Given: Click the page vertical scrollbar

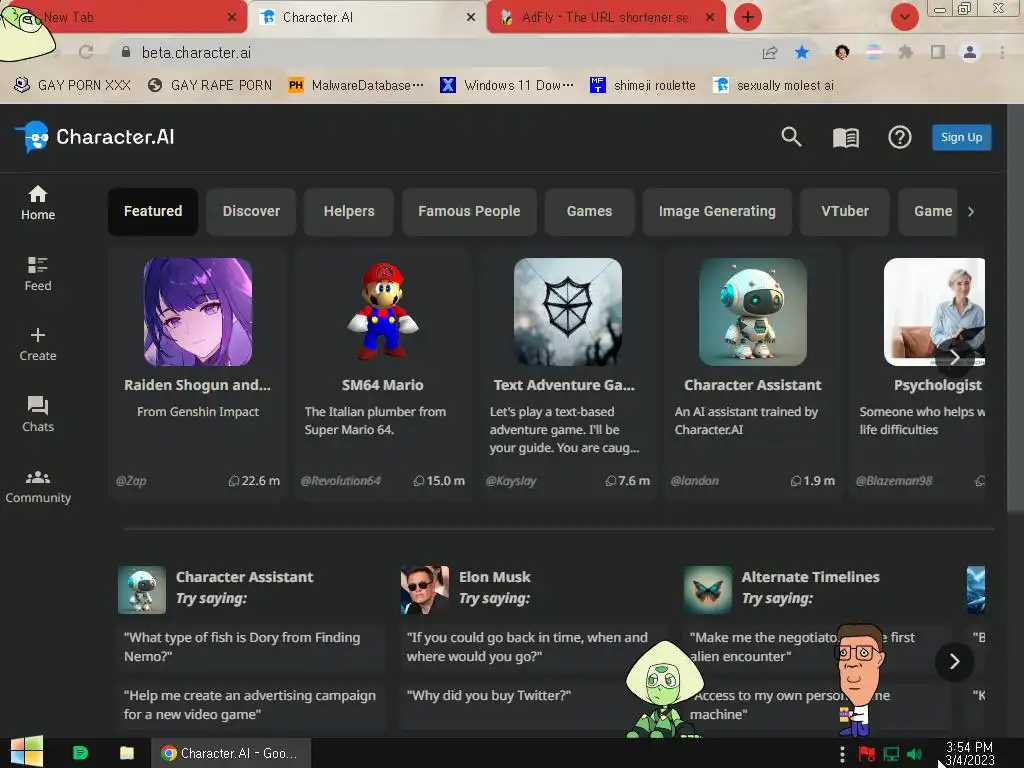Looking at the screenshot, I should (x=1015, y=308).
